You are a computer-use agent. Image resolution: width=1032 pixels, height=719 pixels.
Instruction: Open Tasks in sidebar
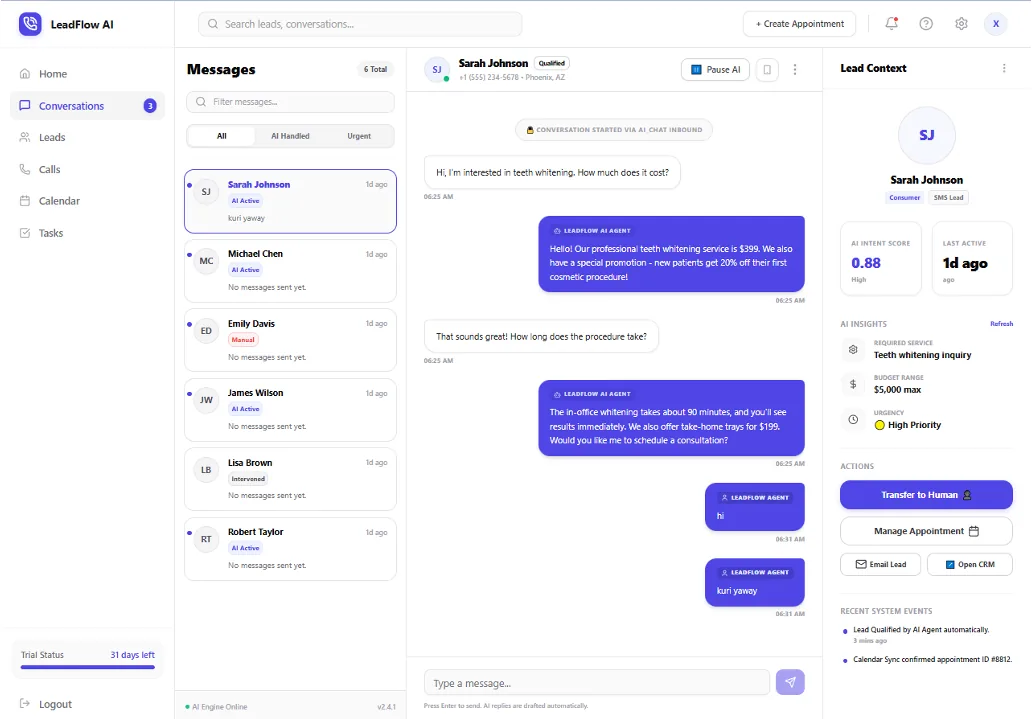87,233
